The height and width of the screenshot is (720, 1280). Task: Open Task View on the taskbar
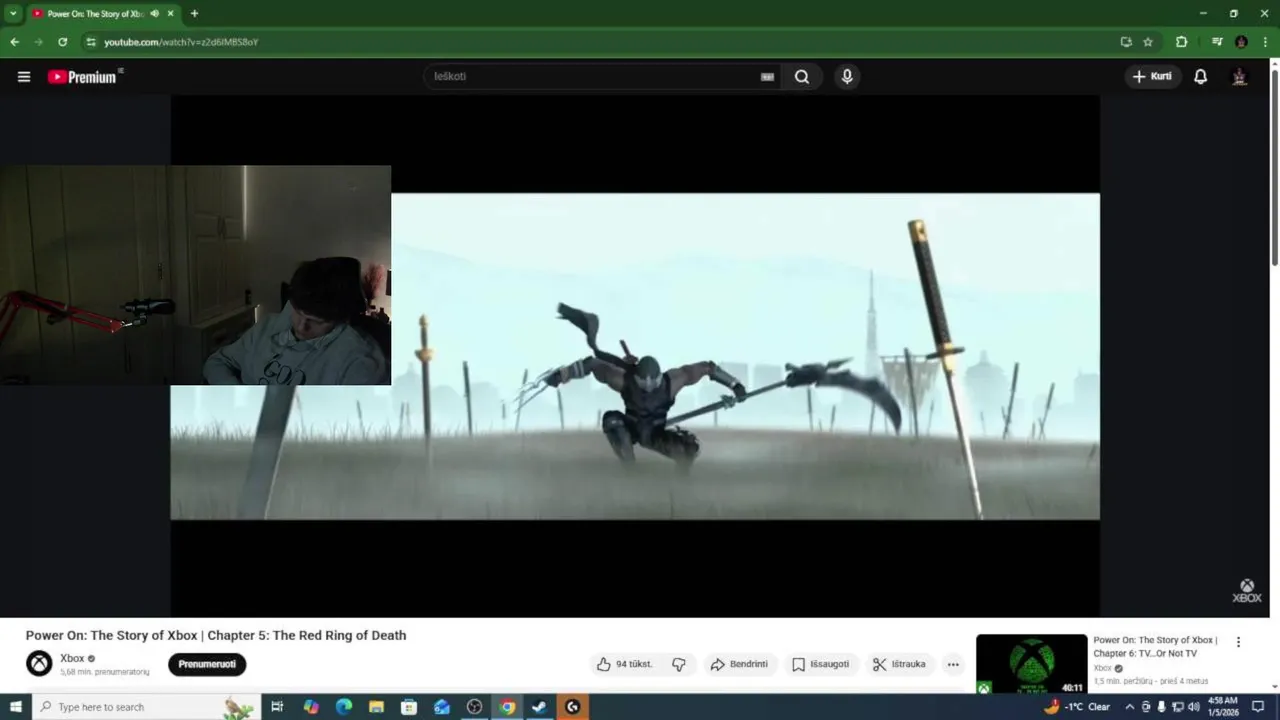click(x=277, y=707)
